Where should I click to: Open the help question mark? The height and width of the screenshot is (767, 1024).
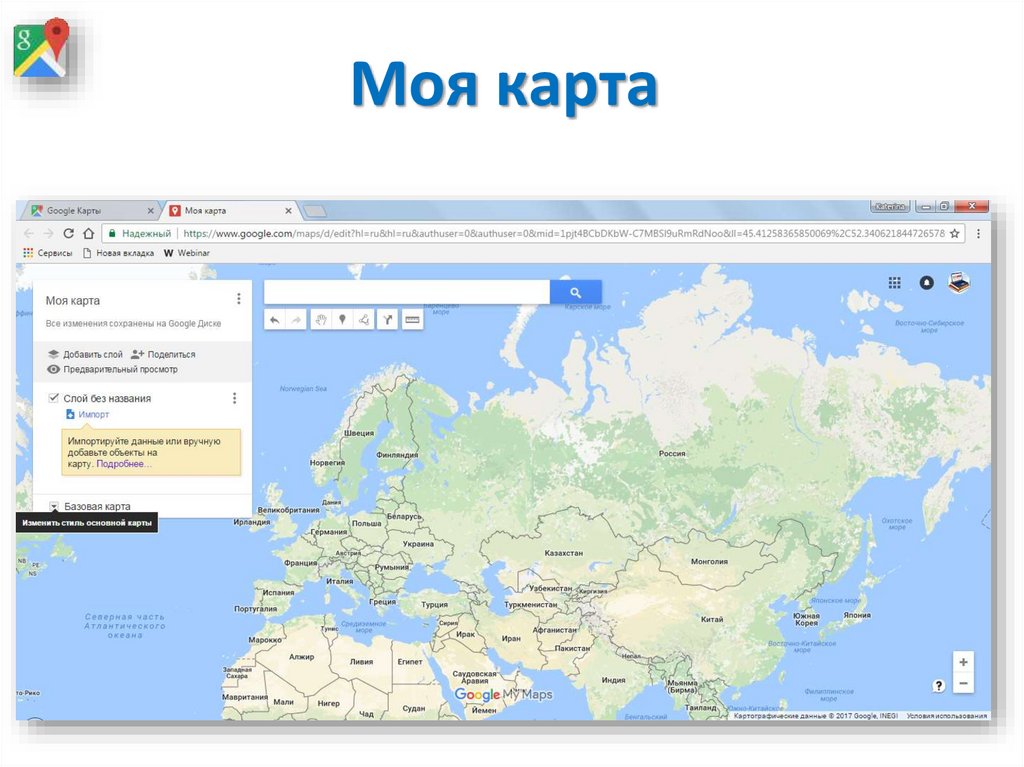tap(938, 685)
